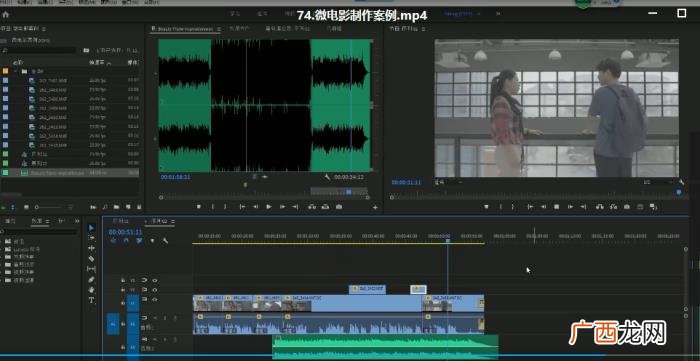Click New Bin folder icon in Project panel
The height and width of the screenshot is (361, 700).
tap(117, 207)
